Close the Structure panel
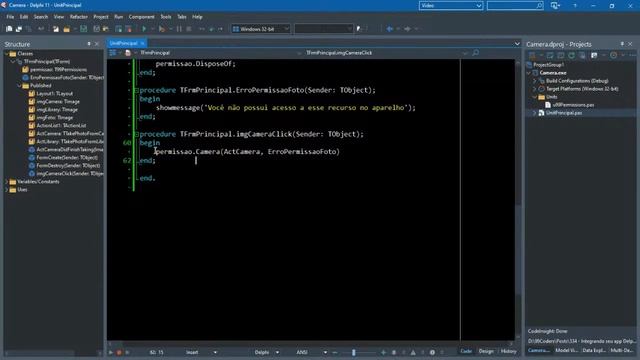 (97, 44)
